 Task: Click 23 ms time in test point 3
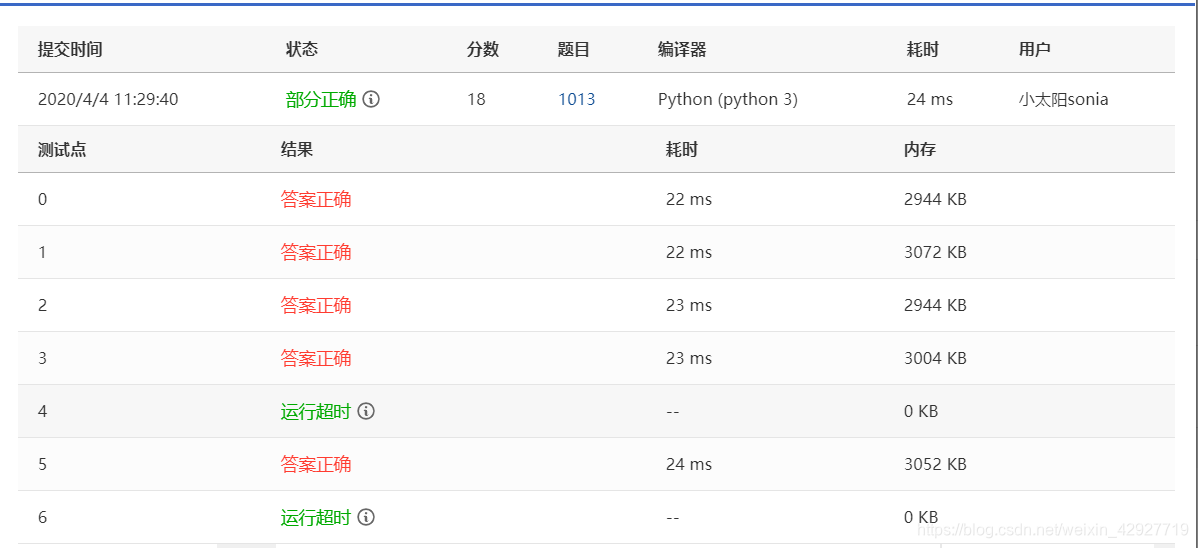coord(688,358)
